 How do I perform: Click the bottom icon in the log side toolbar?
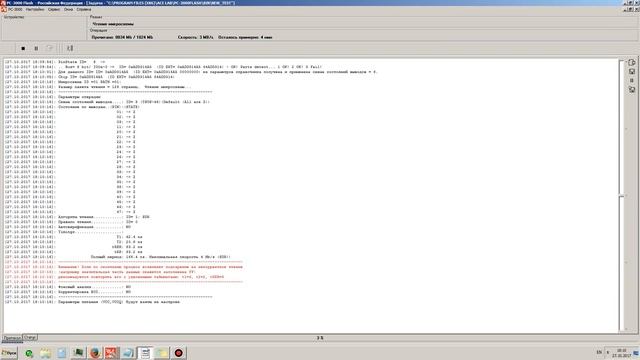click(x=631, y=89)
